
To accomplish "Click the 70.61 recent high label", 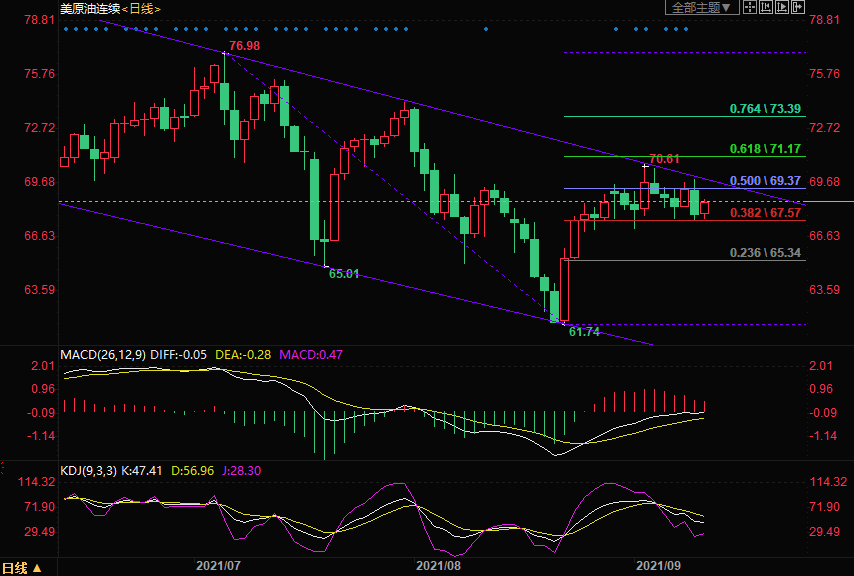I will tap(665, 158).
